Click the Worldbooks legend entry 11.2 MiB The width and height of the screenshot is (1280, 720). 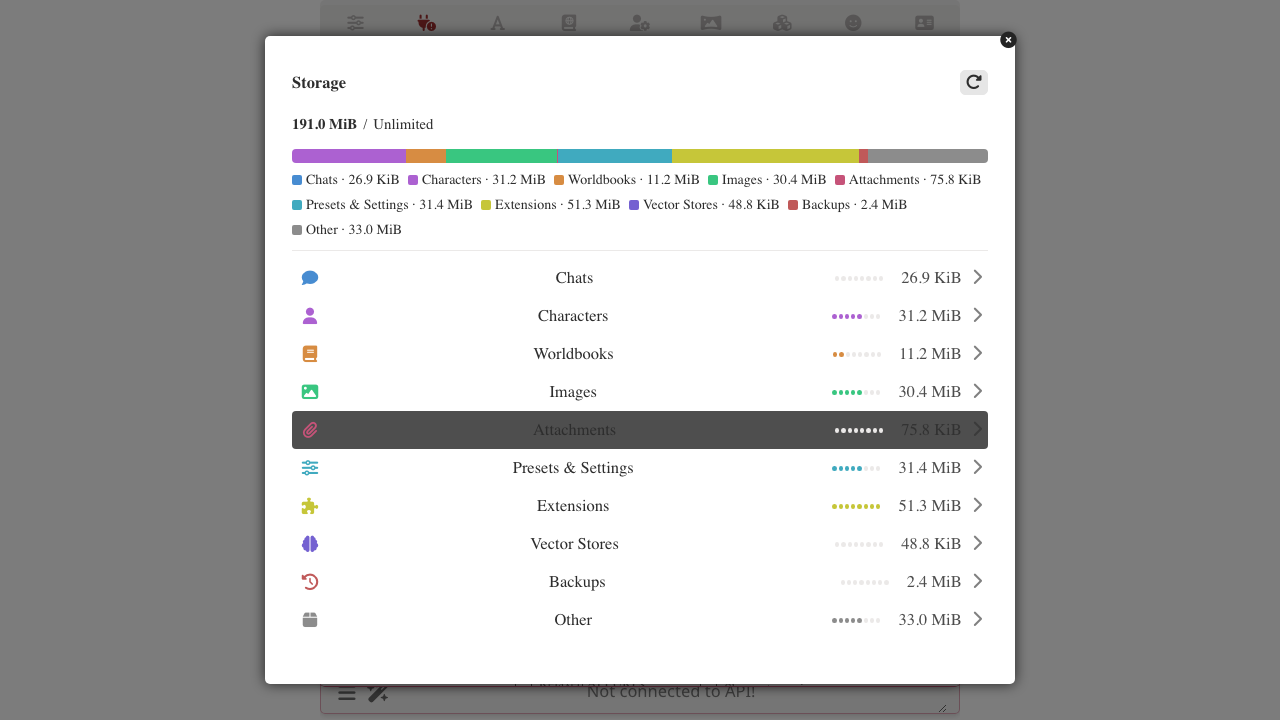(x=627, y=180)
